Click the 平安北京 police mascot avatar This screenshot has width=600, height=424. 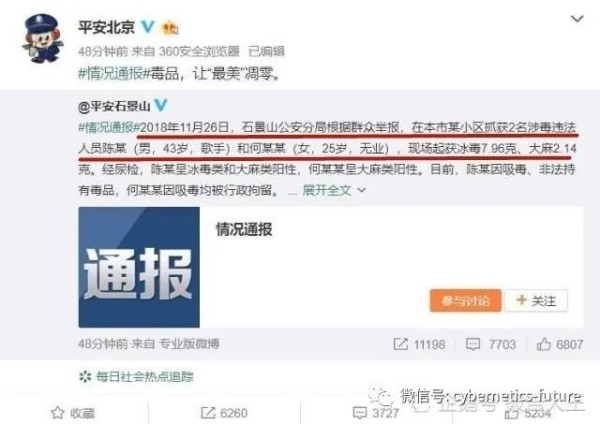pos(41,39)
